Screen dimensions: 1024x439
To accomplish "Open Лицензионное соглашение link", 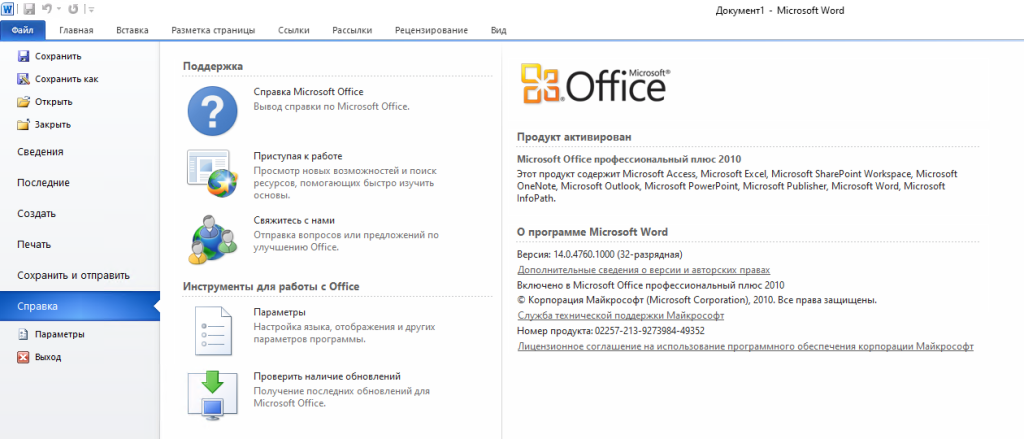I will 745,346.
